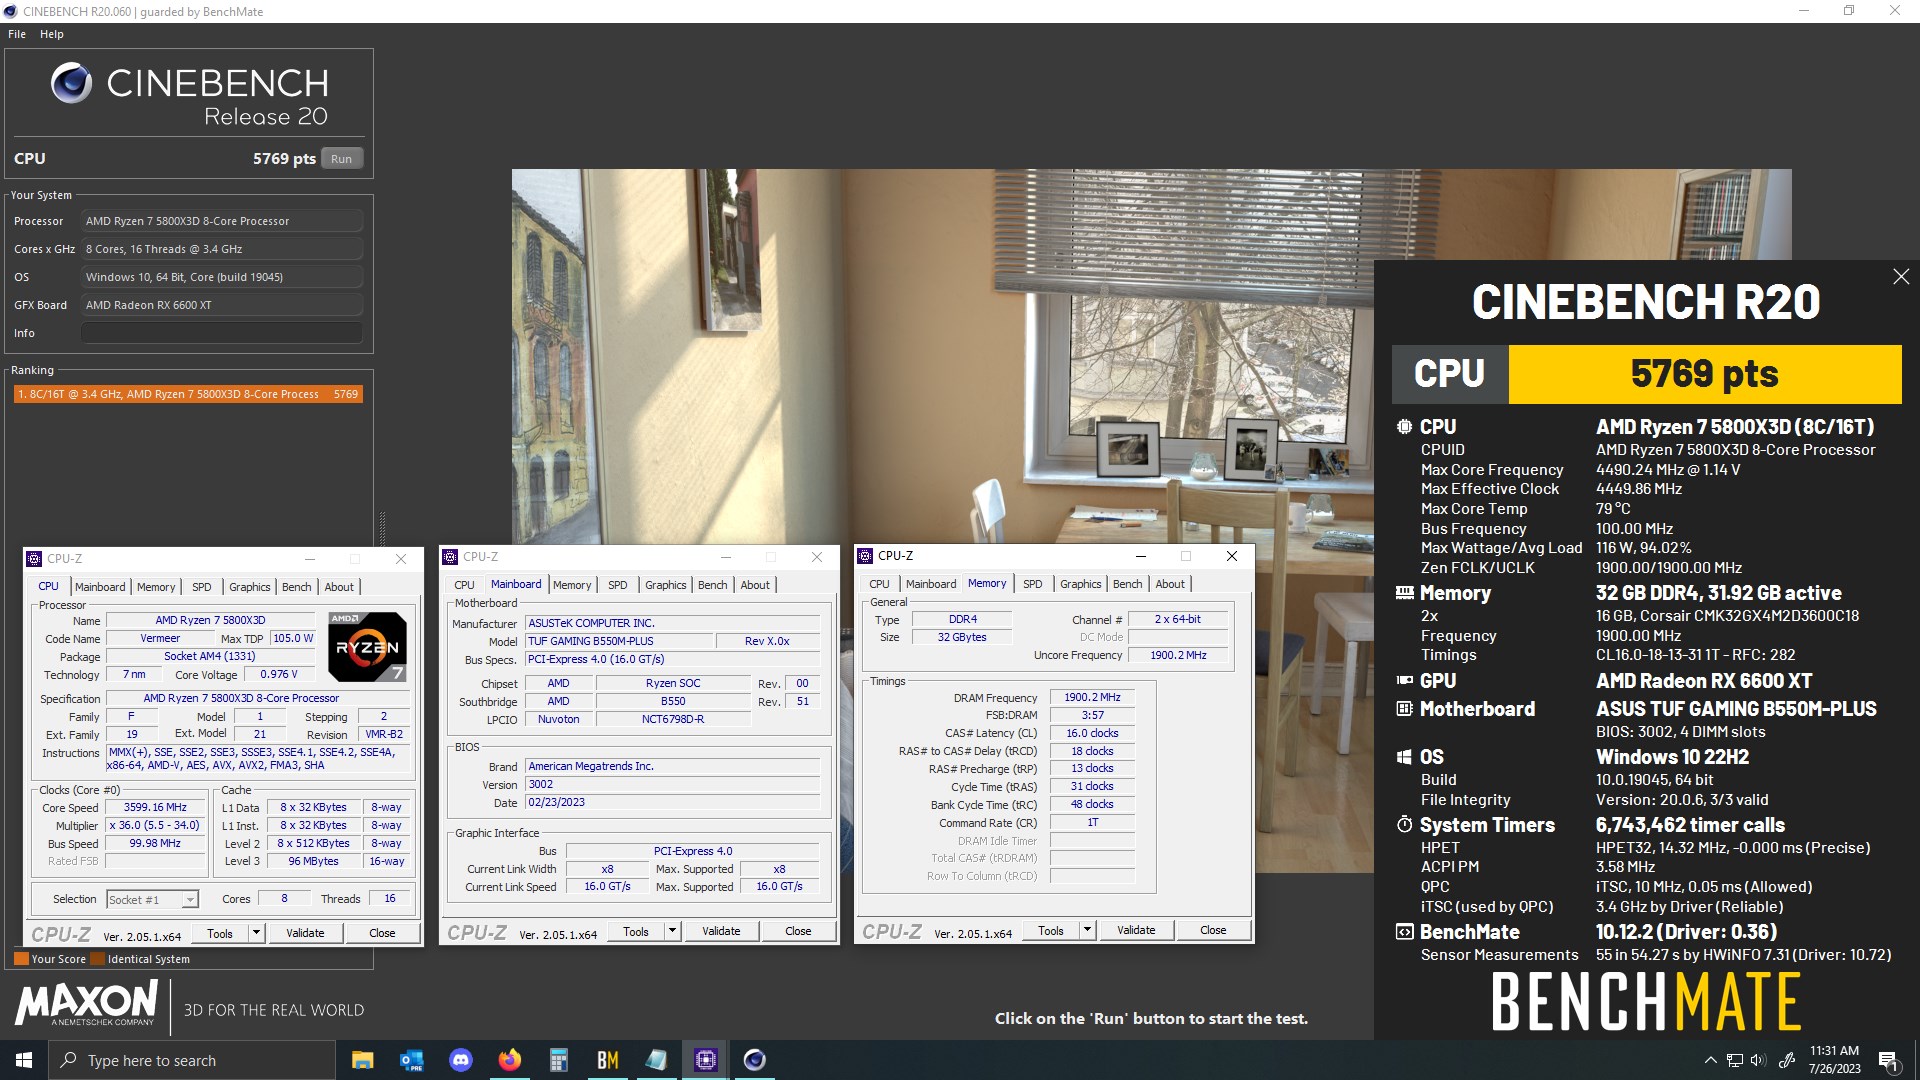The height and width of the screenshot is (1080, 1920).
Task: Open the Cinebench Help menu
Action: click(52, 34)
